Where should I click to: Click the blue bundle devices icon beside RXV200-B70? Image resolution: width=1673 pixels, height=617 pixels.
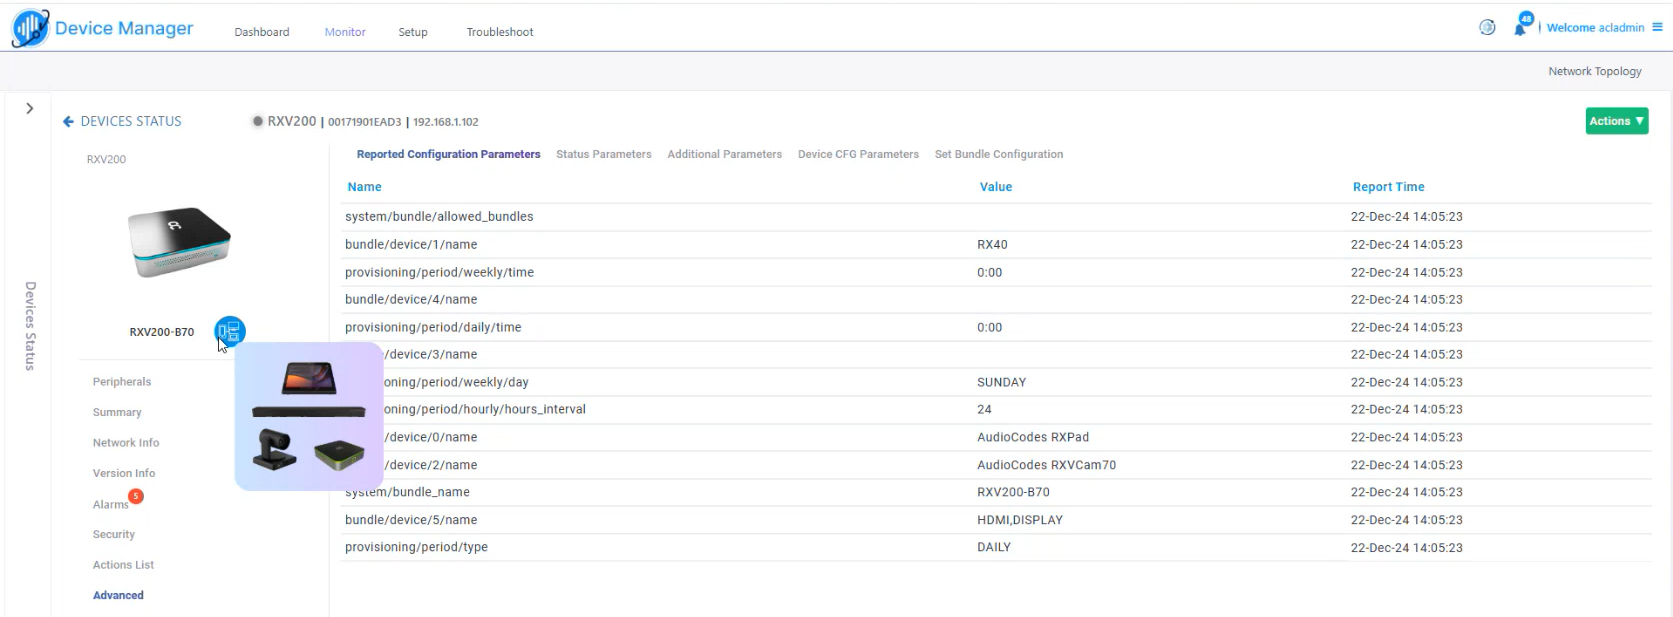point(229,331)
